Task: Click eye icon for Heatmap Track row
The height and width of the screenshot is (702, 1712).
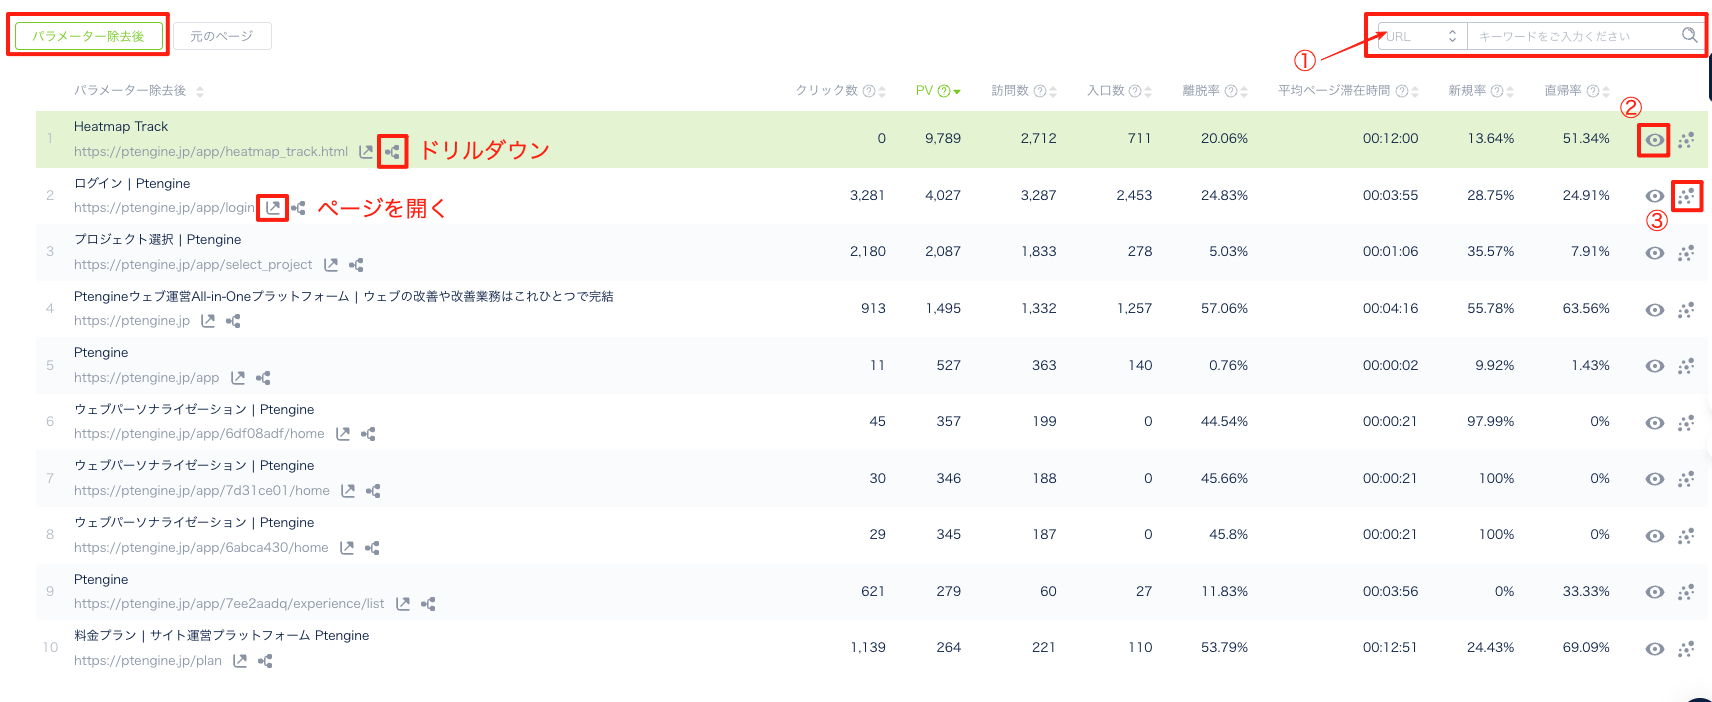Action: [1655, 140]
